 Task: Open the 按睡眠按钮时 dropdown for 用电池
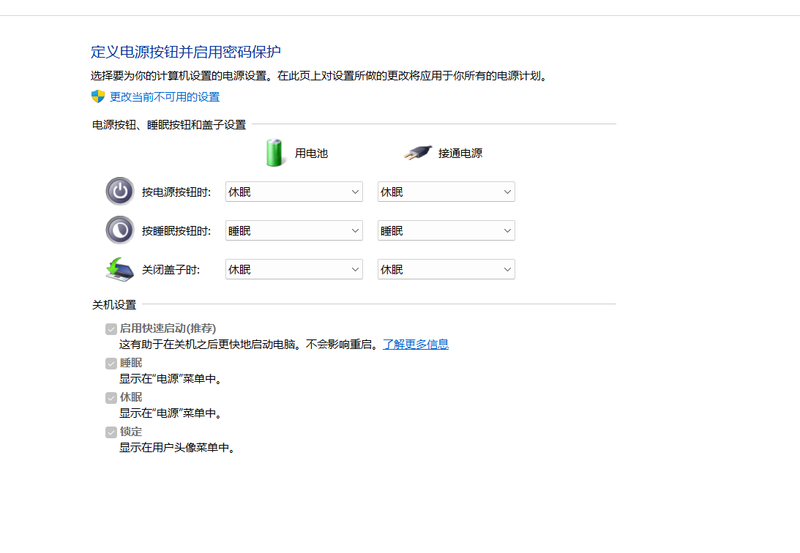coord(293,231)
